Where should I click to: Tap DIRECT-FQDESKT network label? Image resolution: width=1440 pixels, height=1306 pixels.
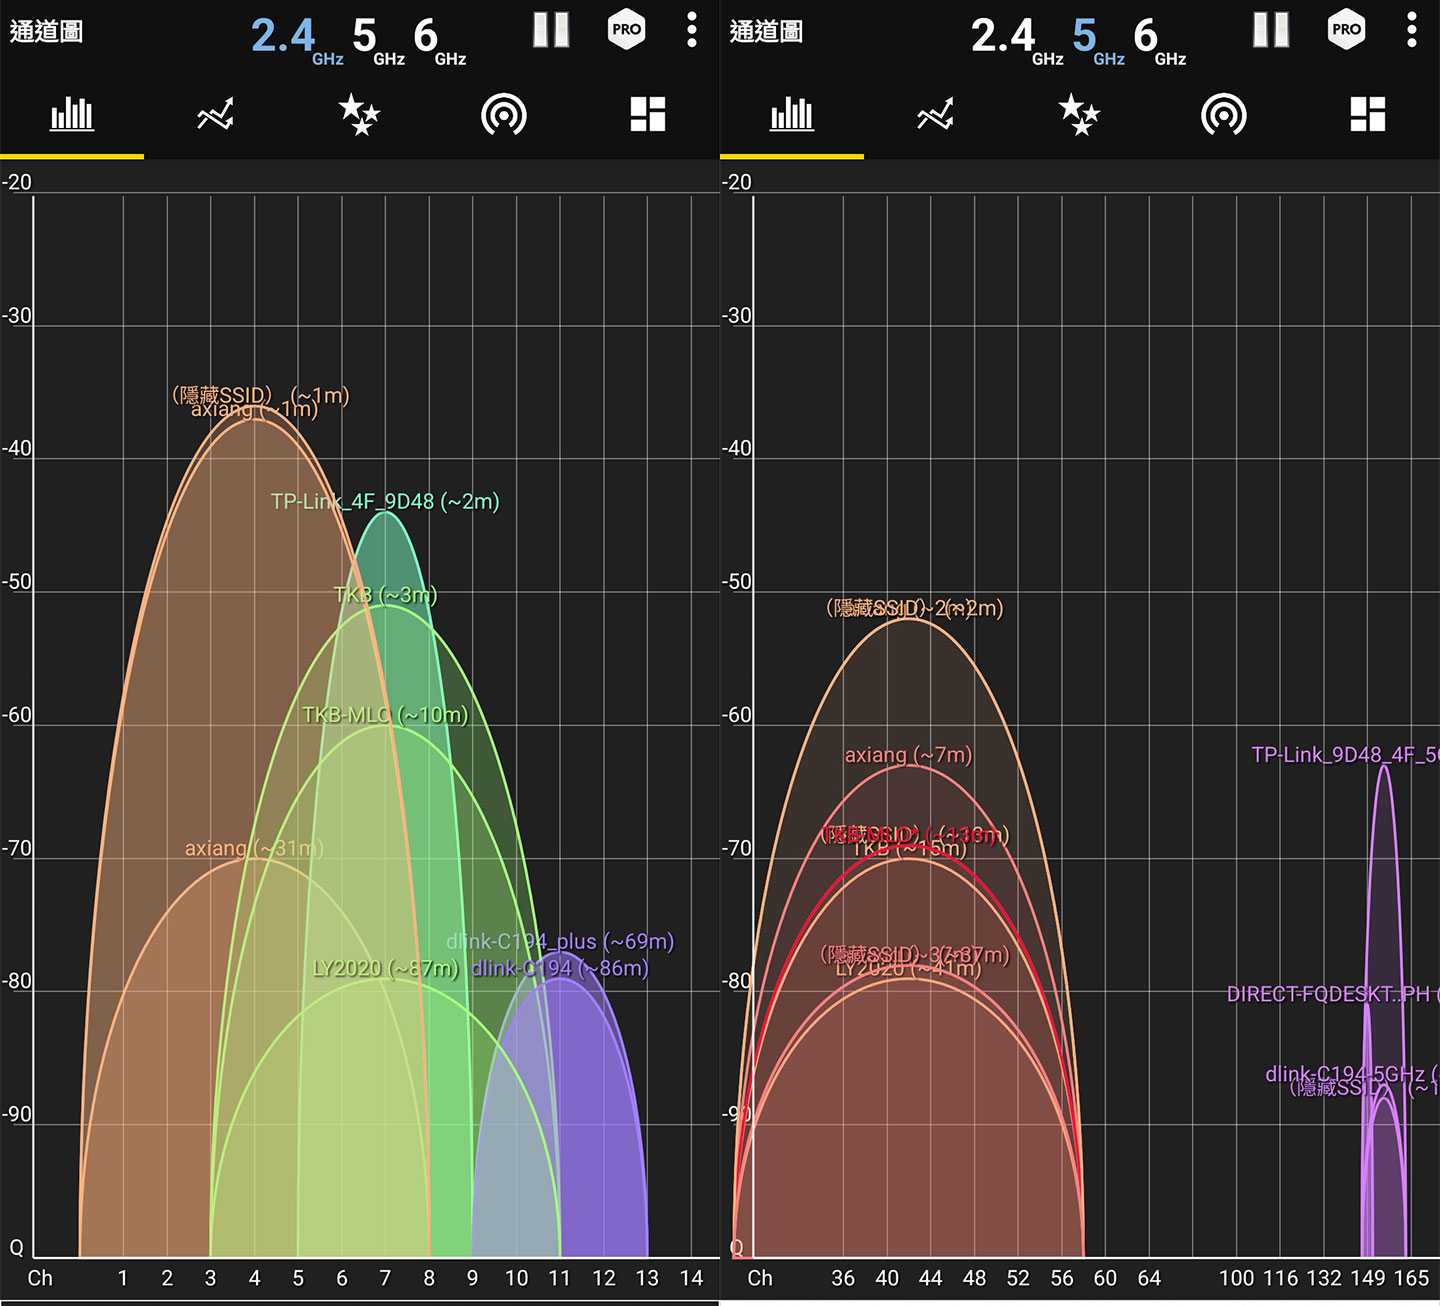click(1333, 994)
